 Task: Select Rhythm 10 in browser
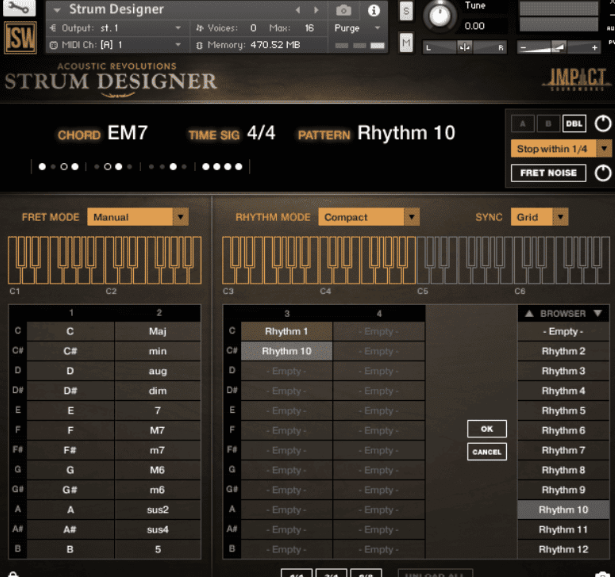(x=563, y=510)
